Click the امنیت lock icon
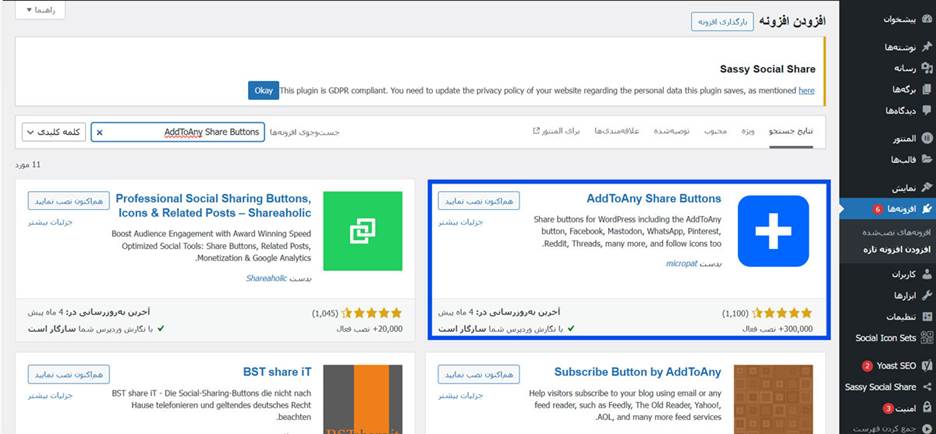The image size is (936, 434). 926,408
